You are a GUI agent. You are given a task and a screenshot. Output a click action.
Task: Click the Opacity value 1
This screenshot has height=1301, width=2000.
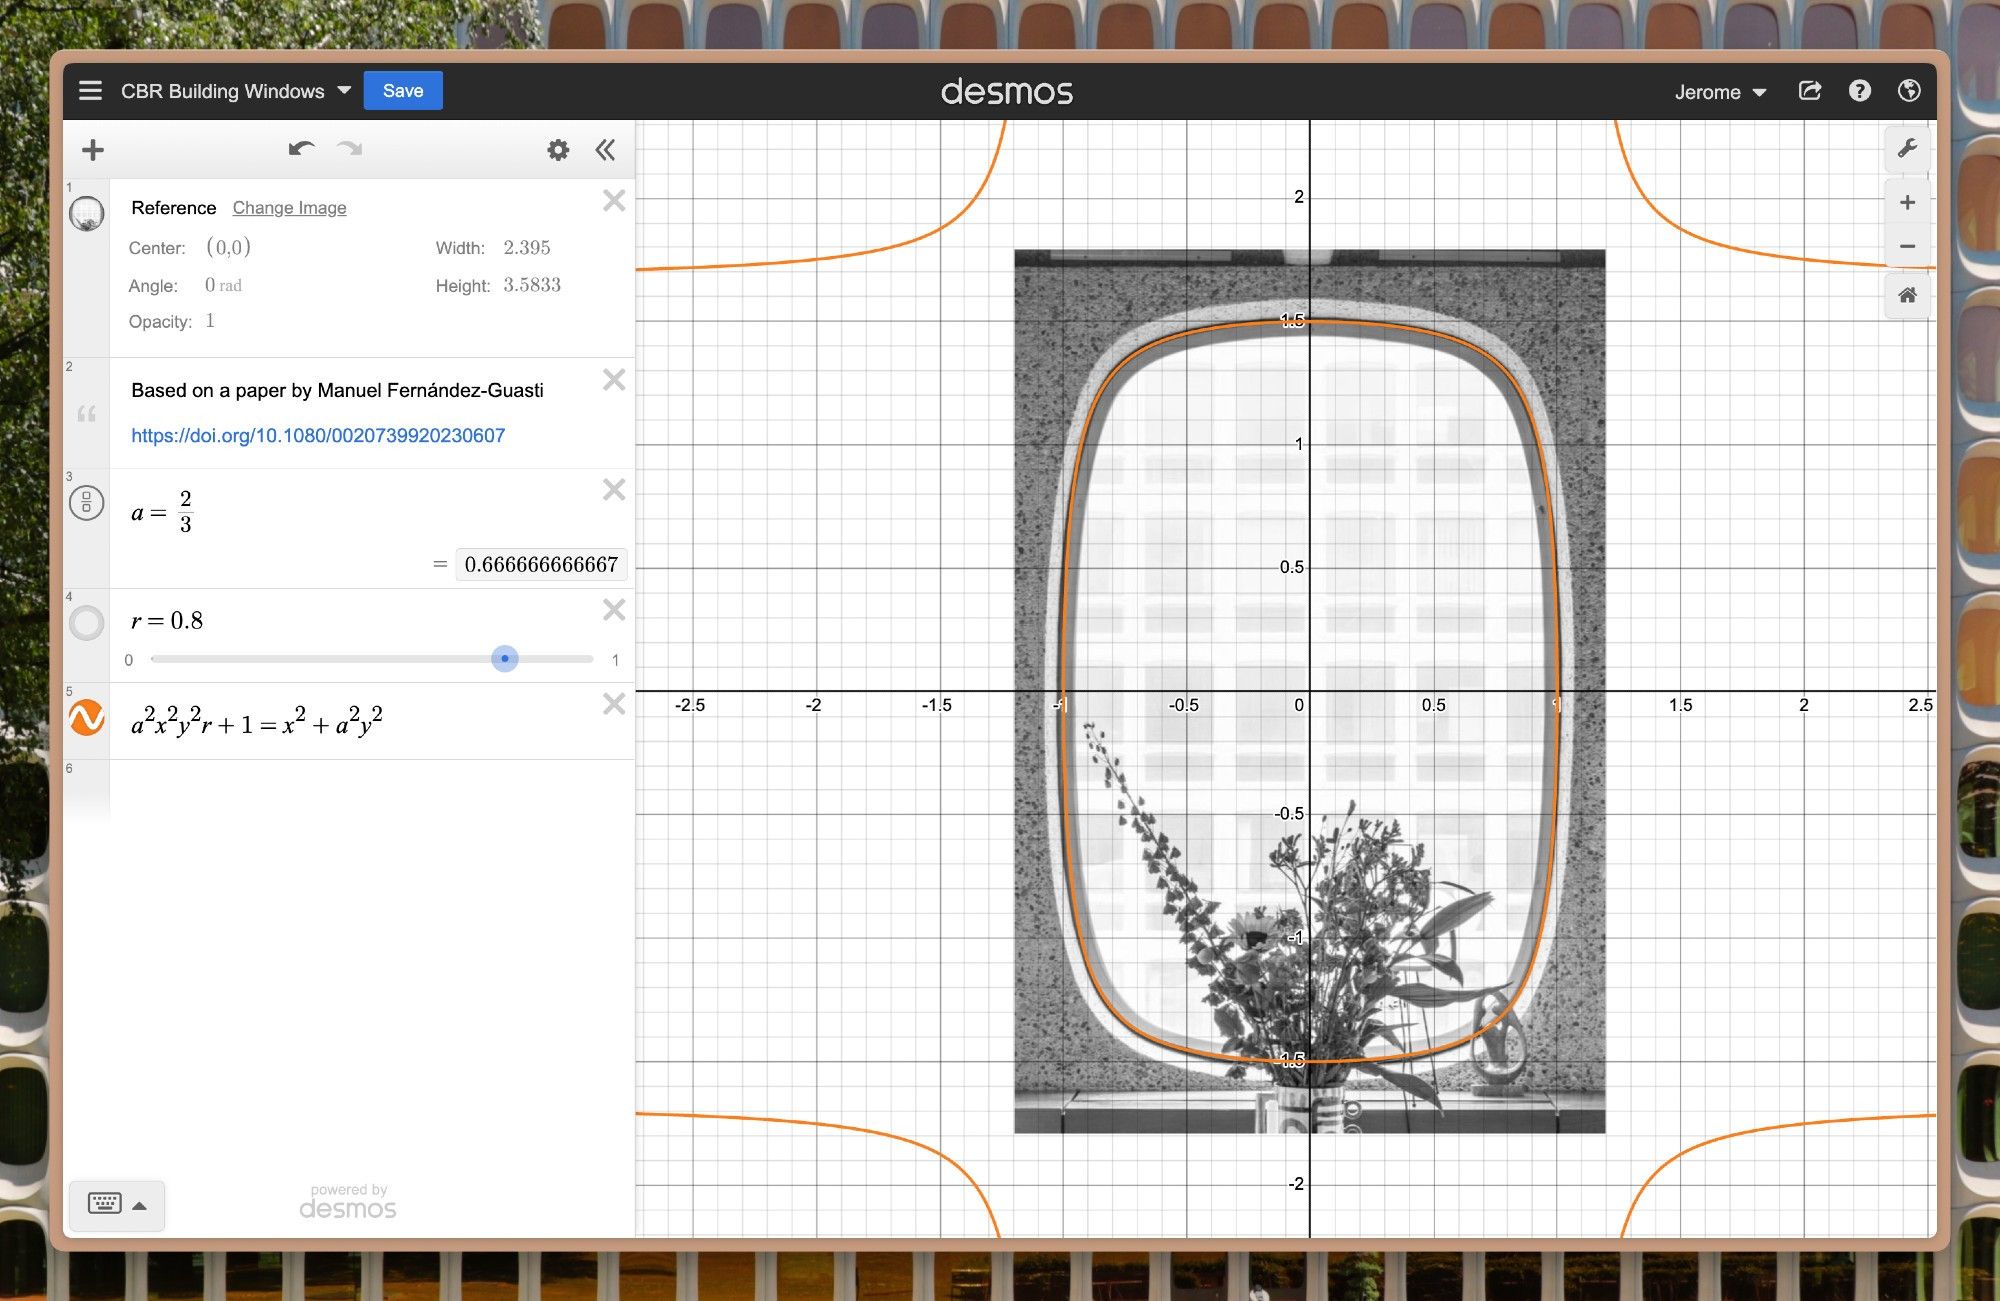coord(210,321)
